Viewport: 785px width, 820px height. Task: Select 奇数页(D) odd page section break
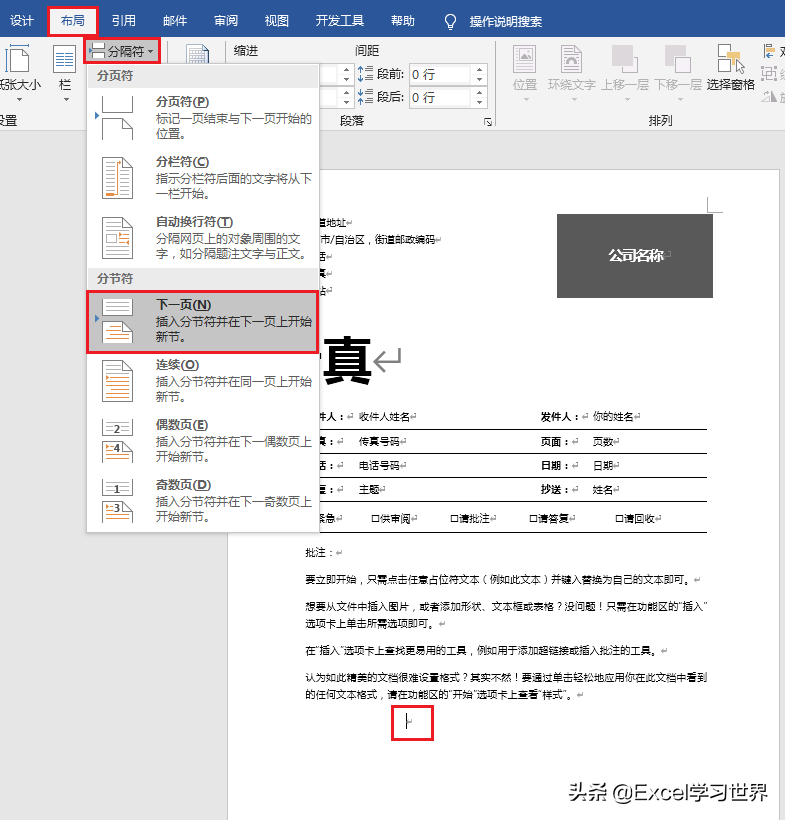(202, 501)
